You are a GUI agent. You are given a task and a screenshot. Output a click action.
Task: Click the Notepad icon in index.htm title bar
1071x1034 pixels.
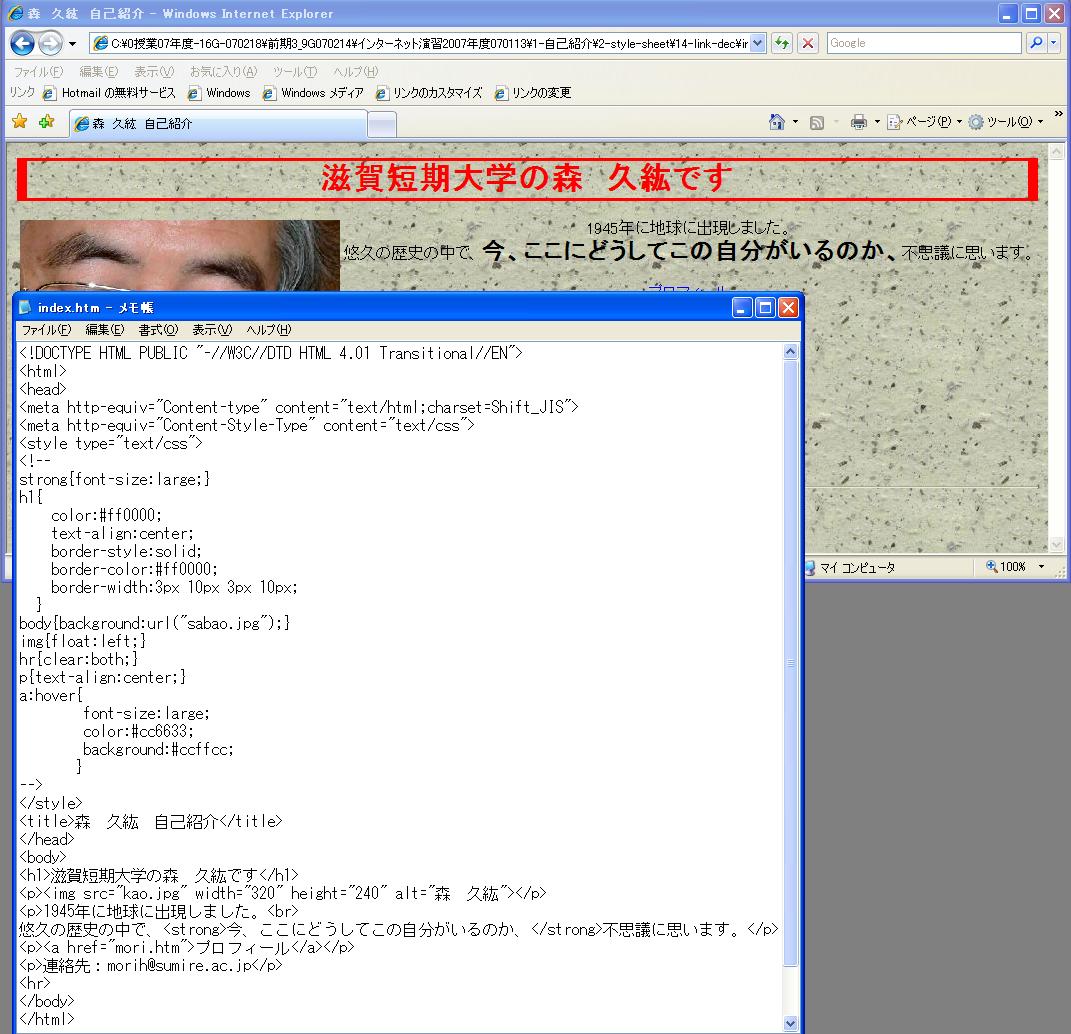pyautogui.click(x=25, y=307)
